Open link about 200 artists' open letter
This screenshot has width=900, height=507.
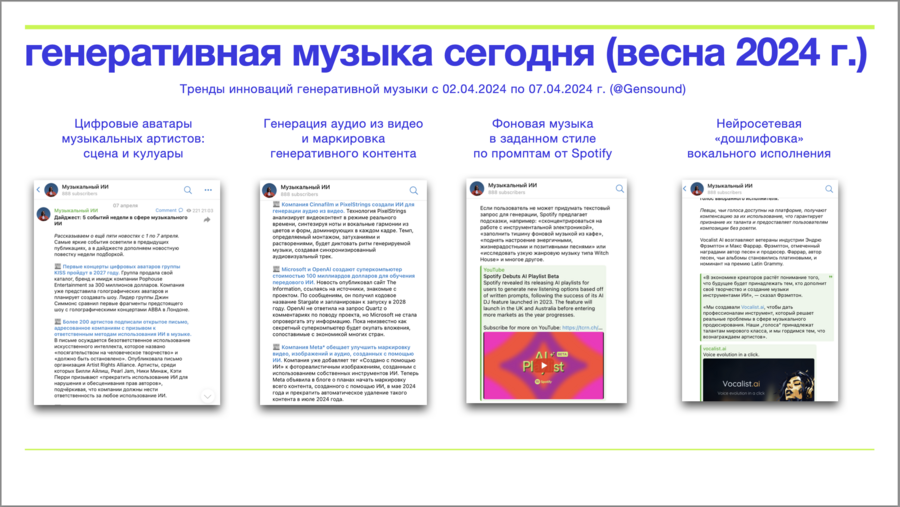click(122, 328)
